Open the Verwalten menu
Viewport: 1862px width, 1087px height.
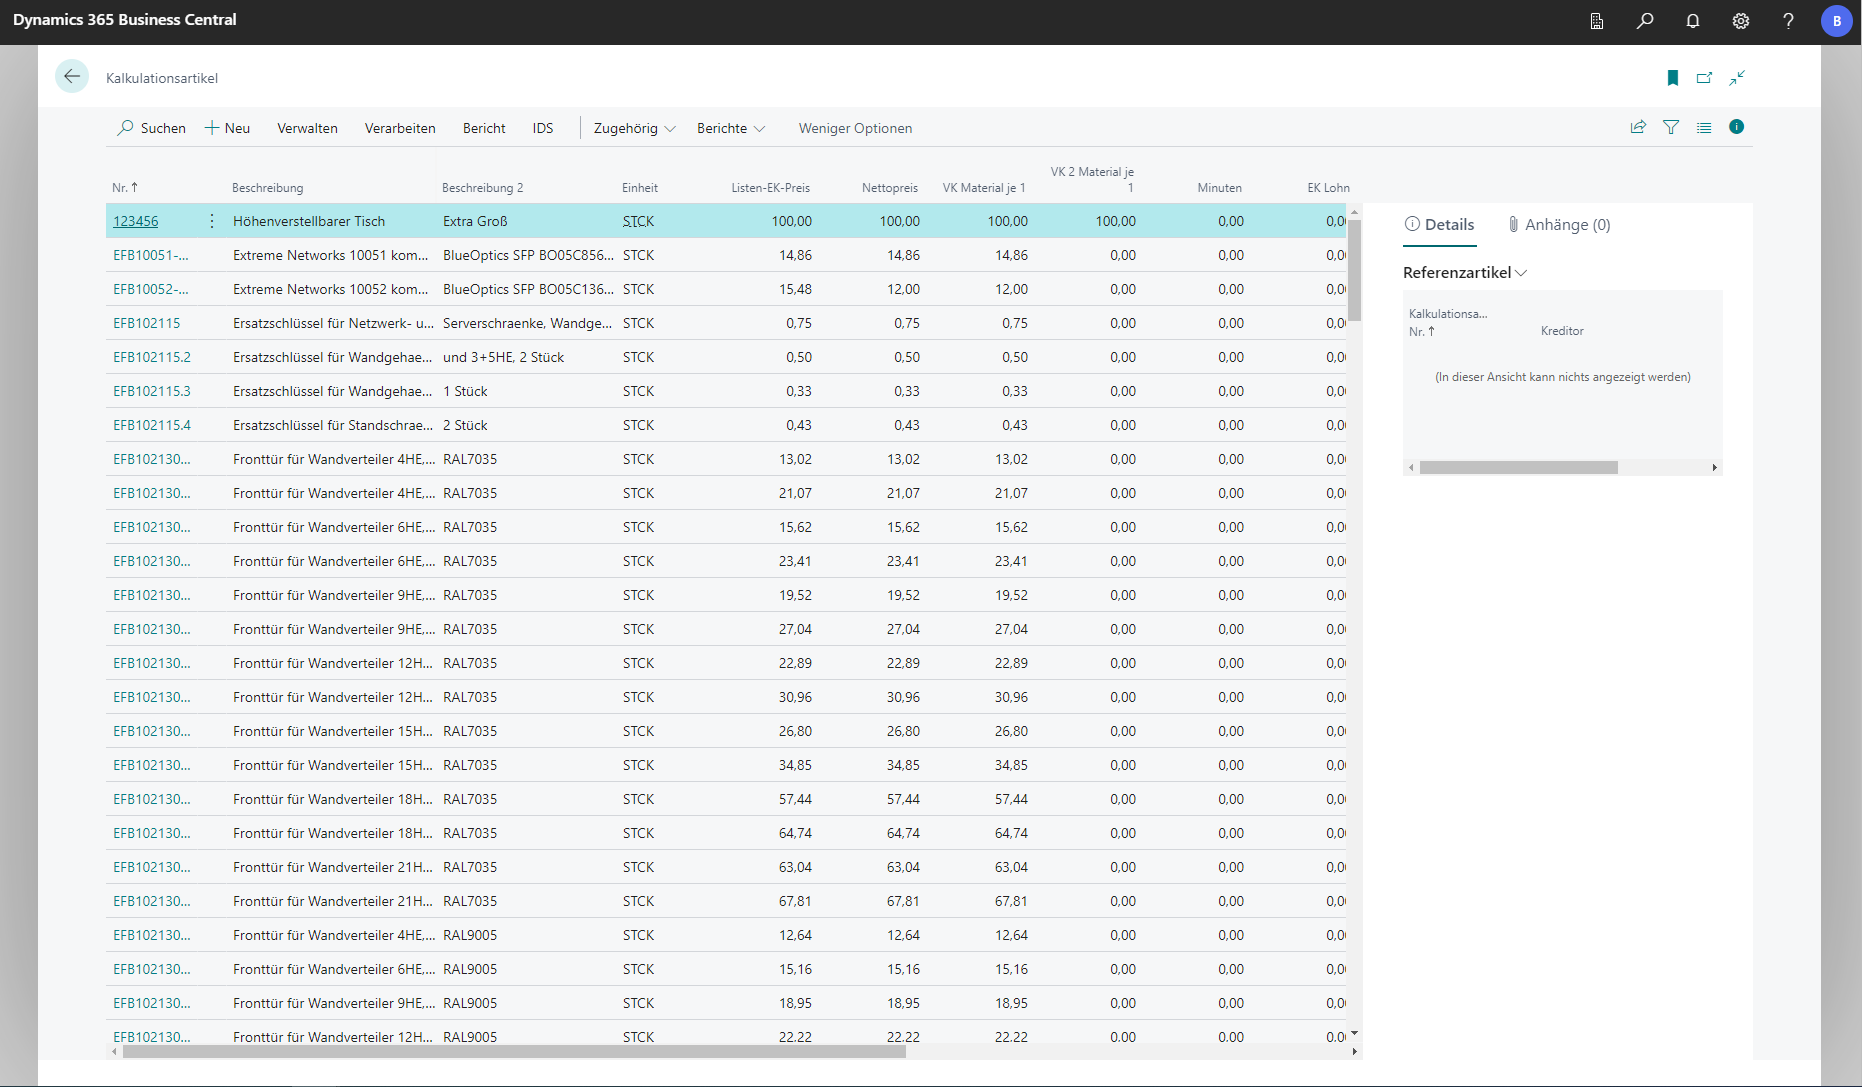(x=307, y=128)
